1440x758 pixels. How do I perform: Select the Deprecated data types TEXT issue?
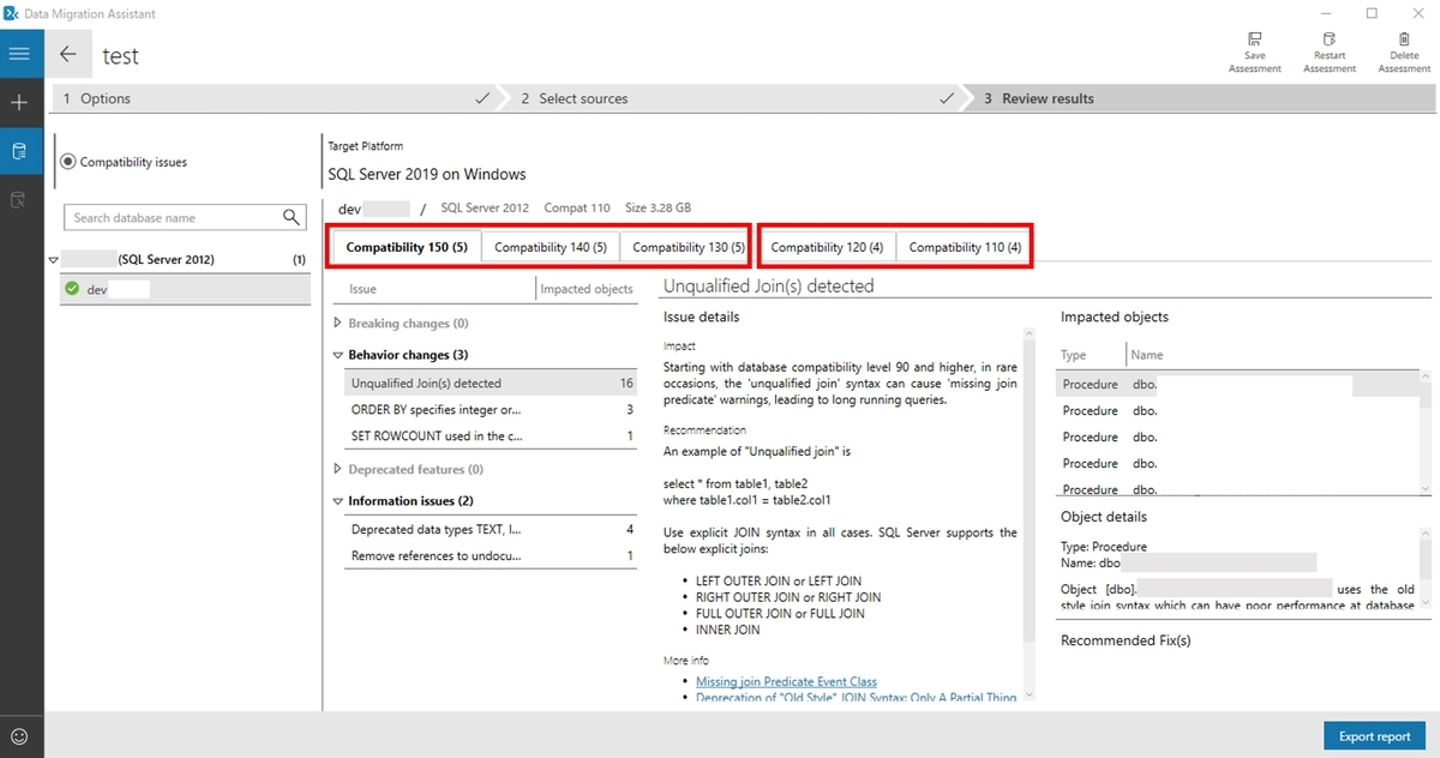[491, 529]
